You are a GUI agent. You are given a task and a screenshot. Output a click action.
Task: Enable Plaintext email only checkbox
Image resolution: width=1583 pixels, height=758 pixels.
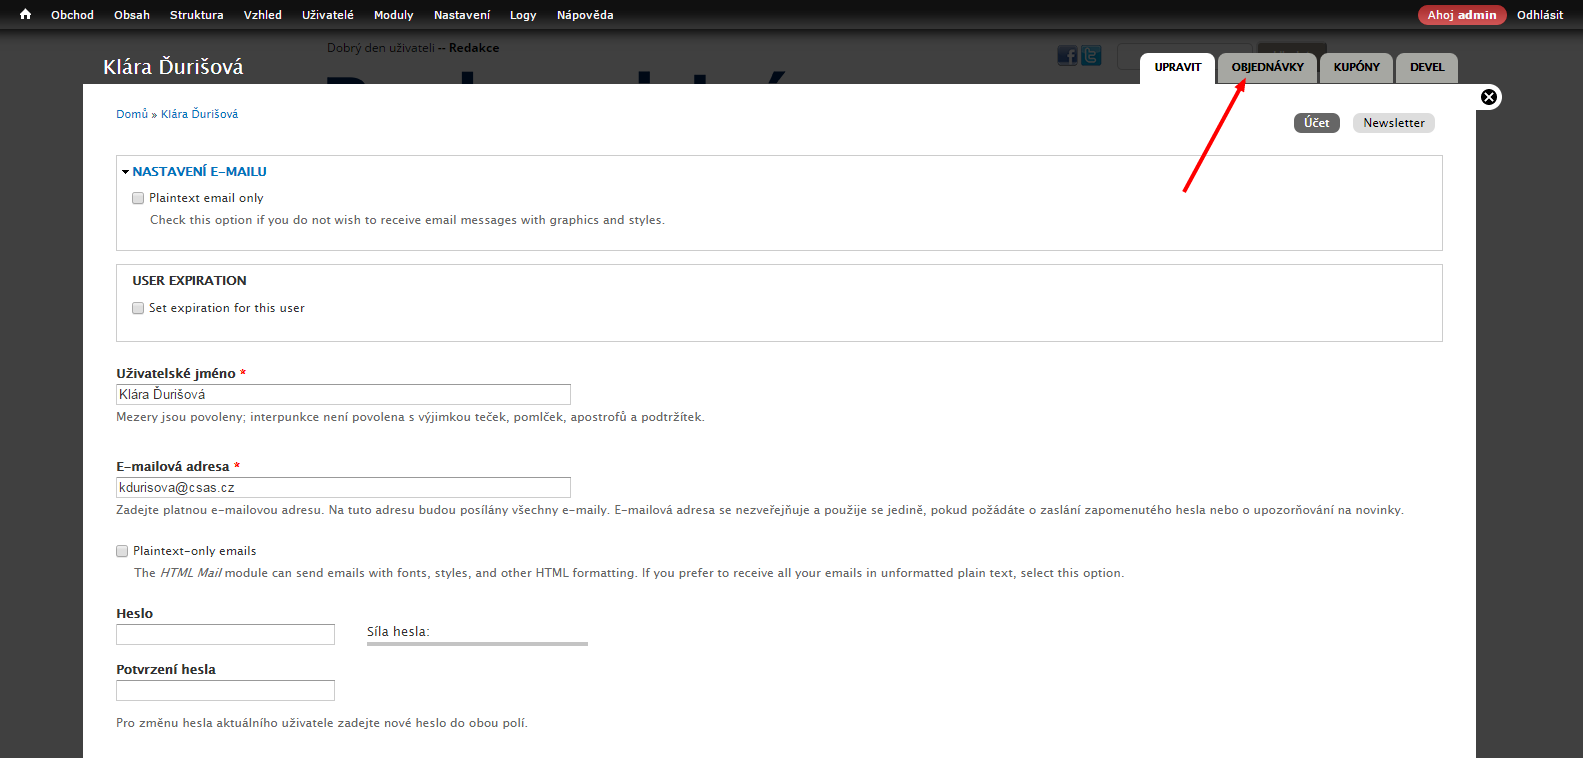(x=138, y=198)
